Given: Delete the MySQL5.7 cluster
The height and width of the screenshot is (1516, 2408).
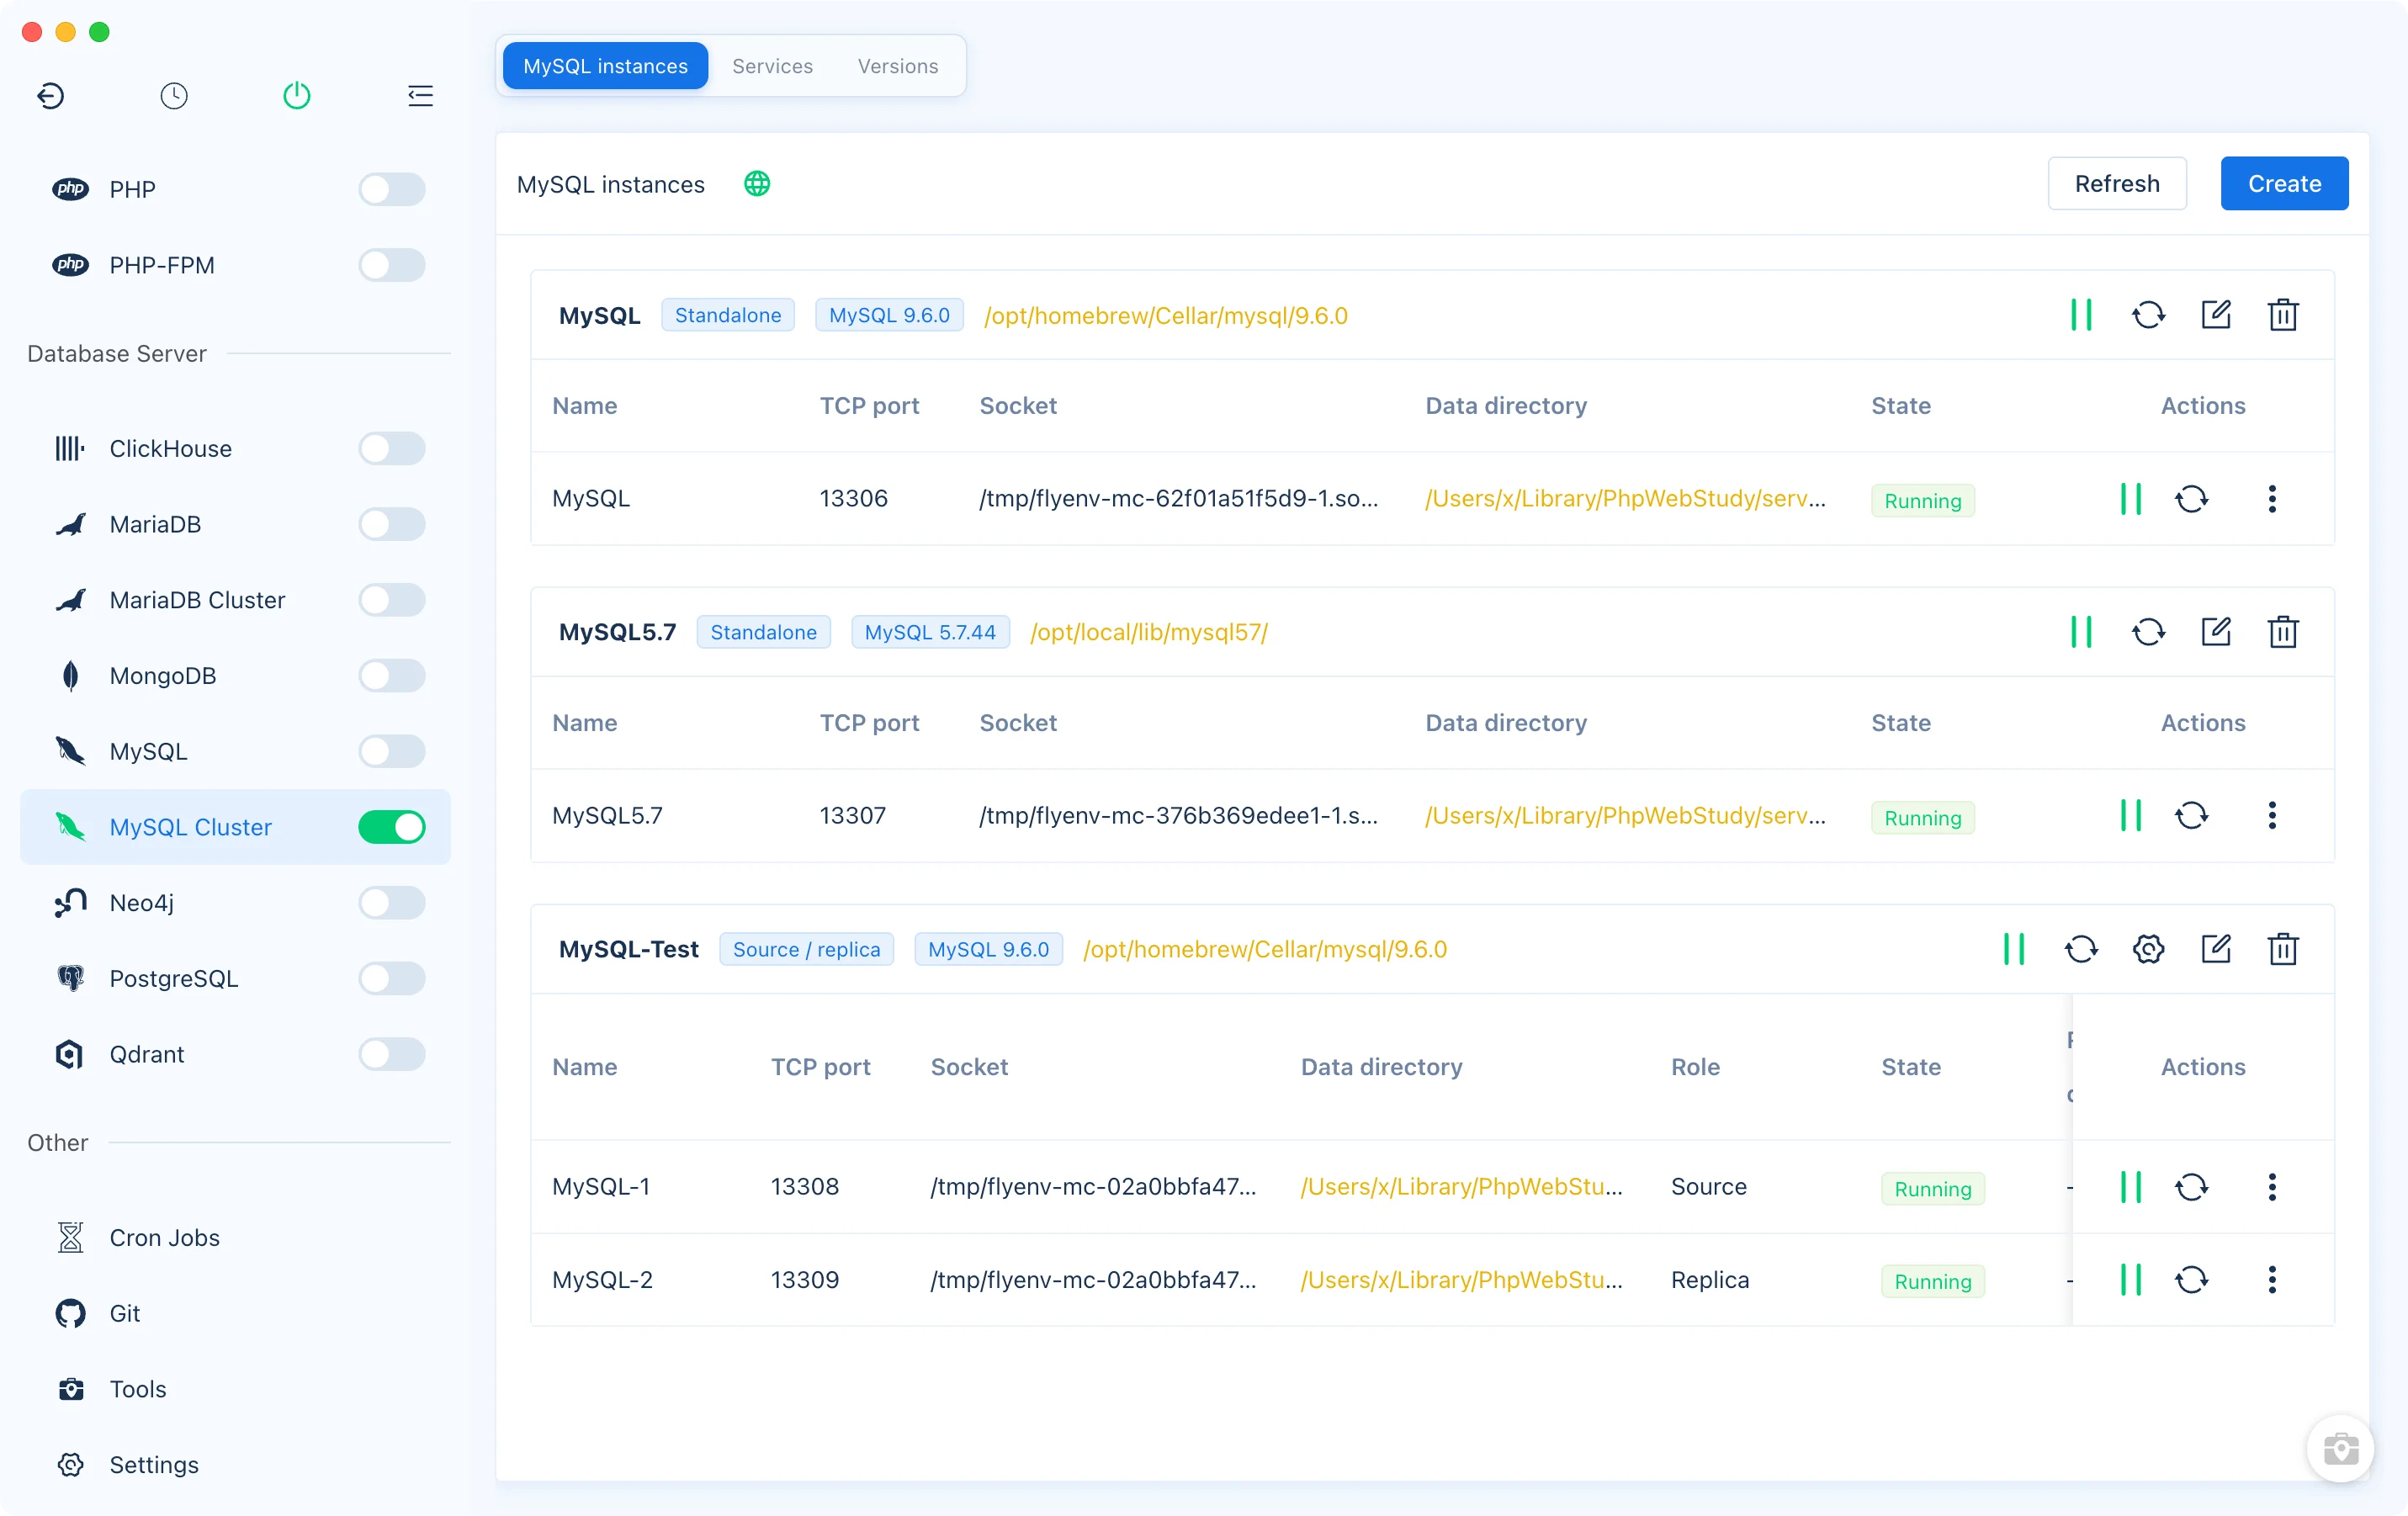Looking at the screenshot, I should coord(2283,632).
